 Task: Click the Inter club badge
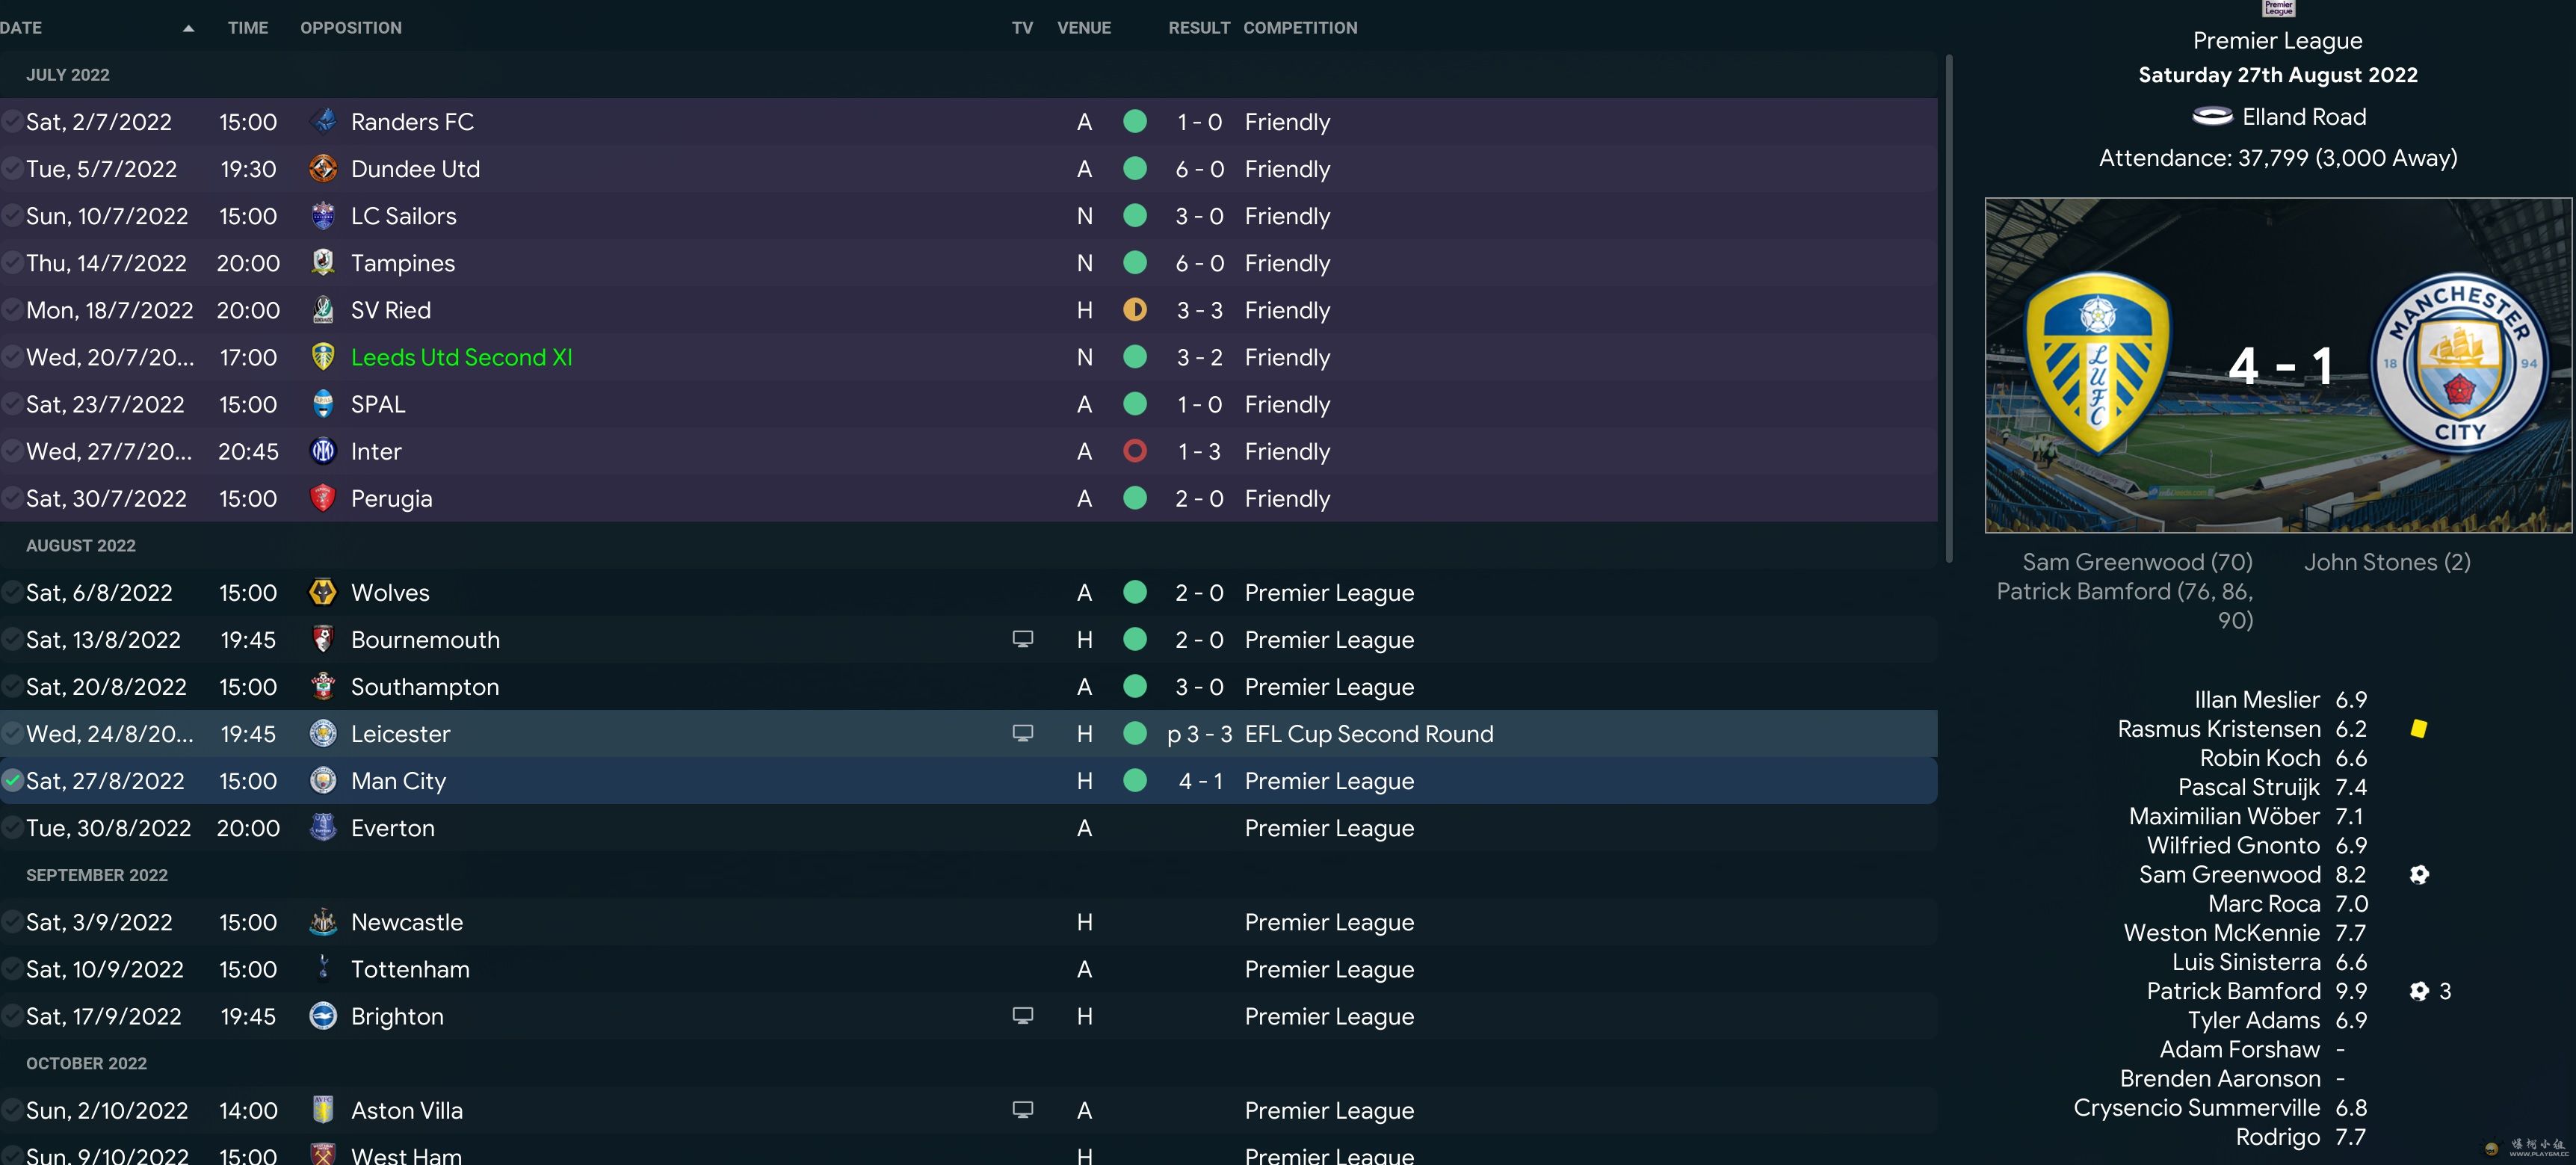[x=322, y=451]
